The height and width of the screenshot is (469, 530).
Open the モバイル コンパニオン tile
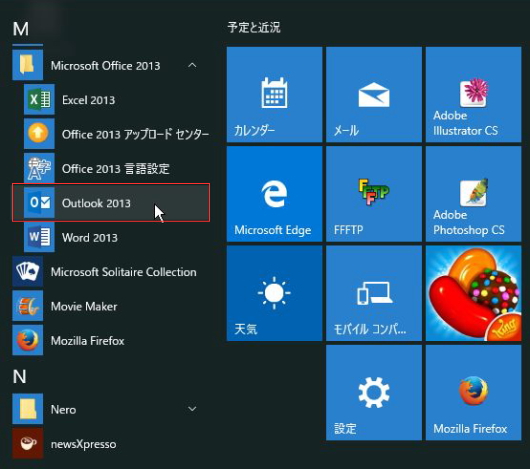374,293
